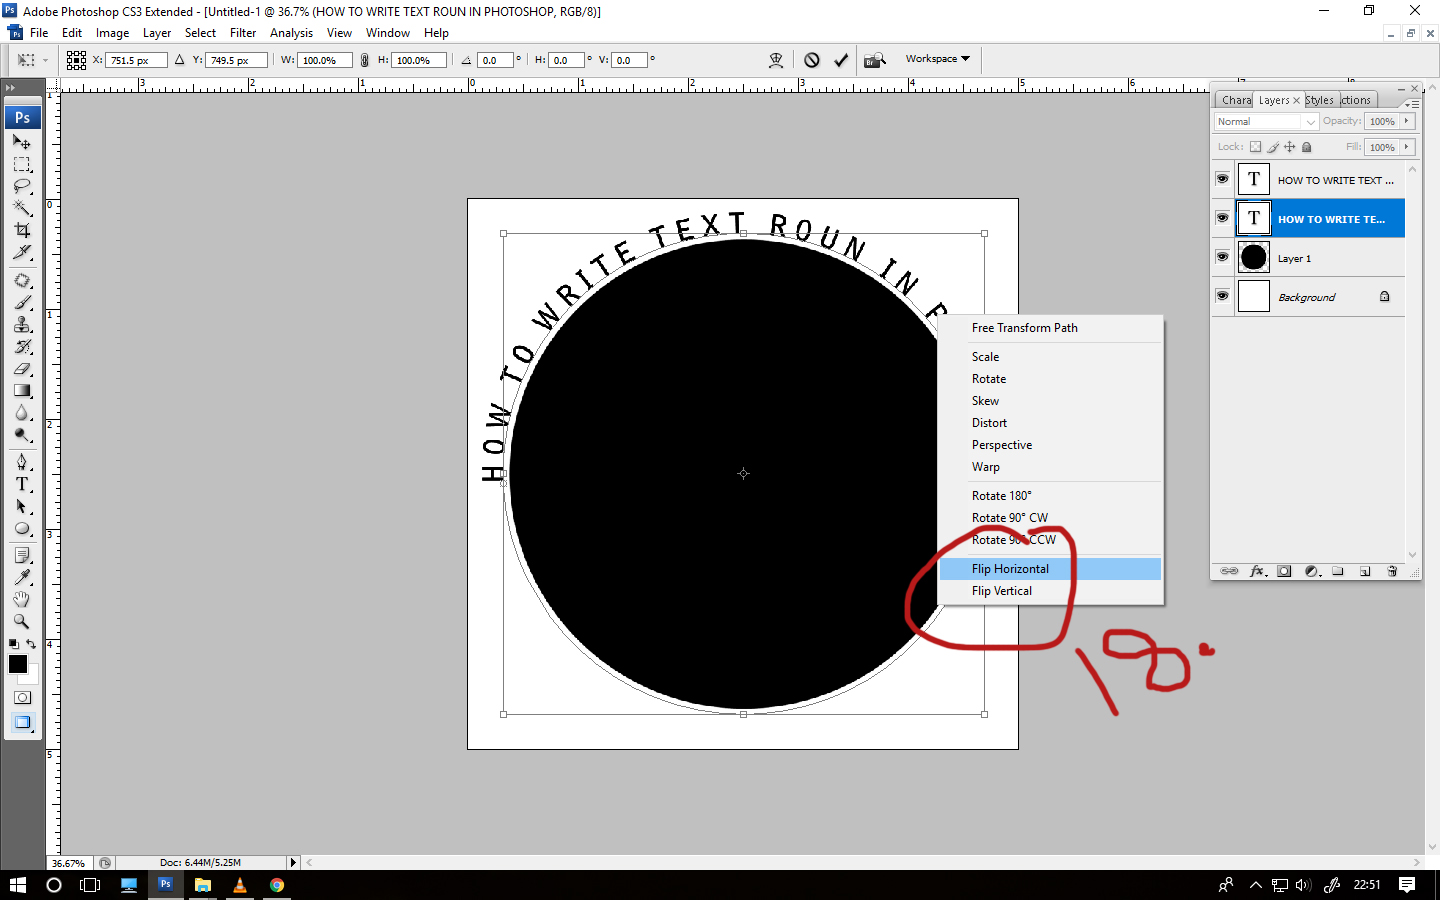Select the Move tool
This screenshot has height=900, width=1440.
pyautogui.click(x=22, y=142)
